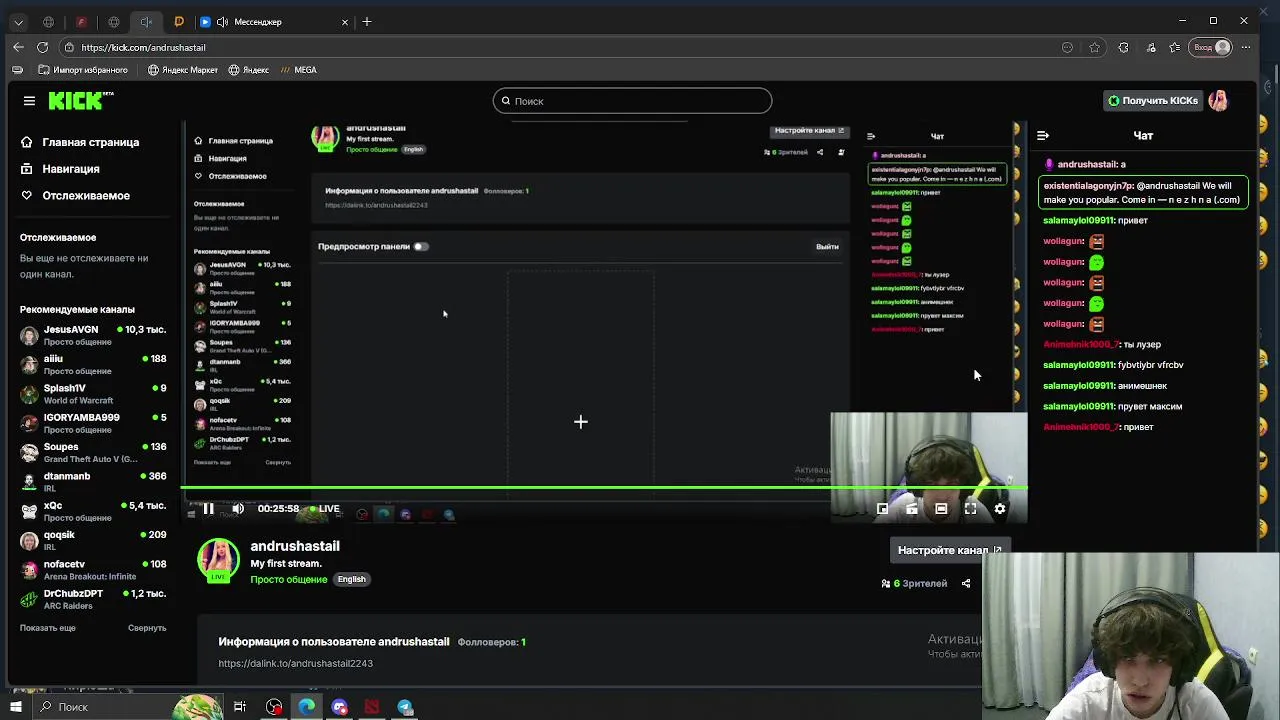Open andrushastail streamer avatar
Screen dimensions: 1280x720
(x=218, y=561)
